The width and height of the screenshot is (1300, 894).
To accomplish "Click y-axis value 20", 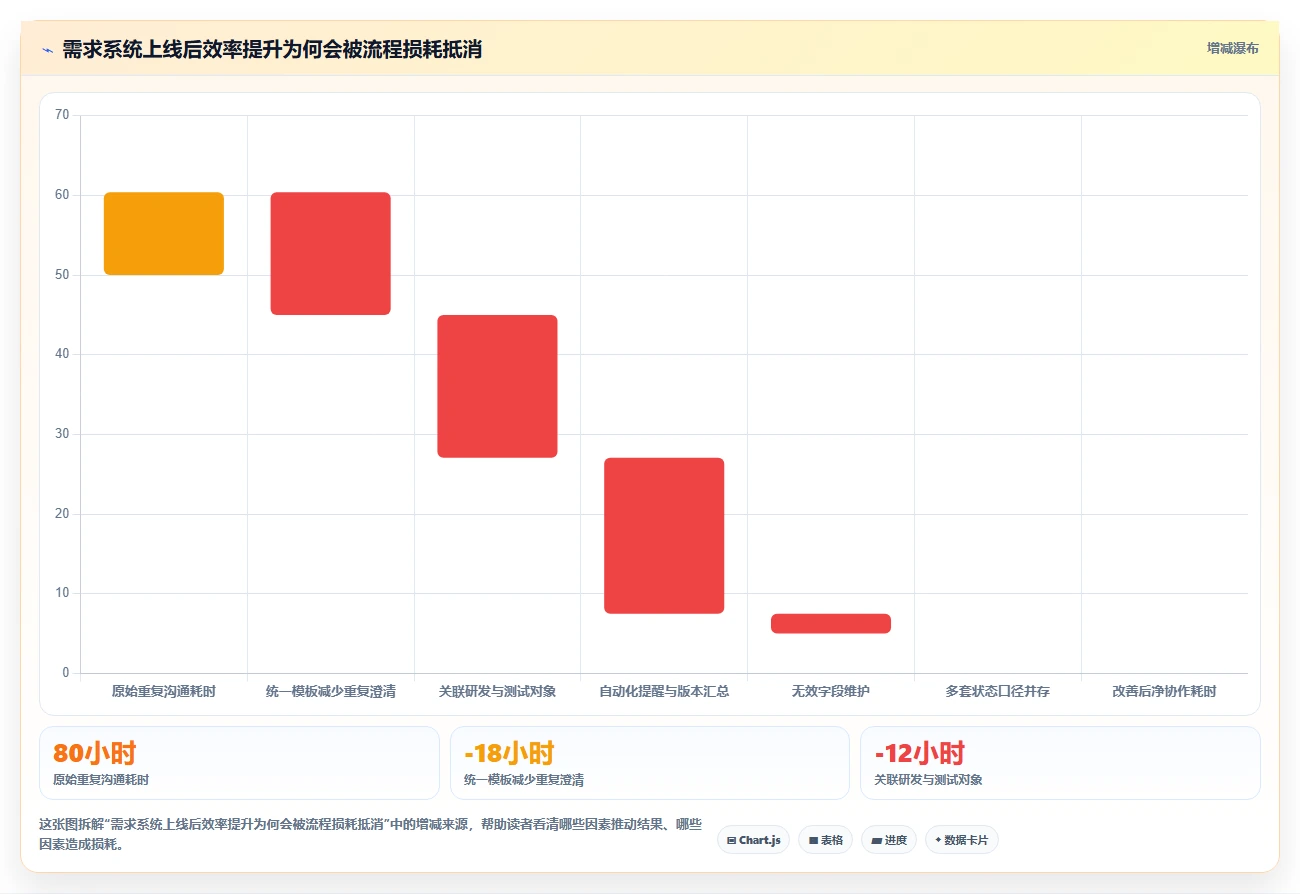I will (x=62, y=514).
